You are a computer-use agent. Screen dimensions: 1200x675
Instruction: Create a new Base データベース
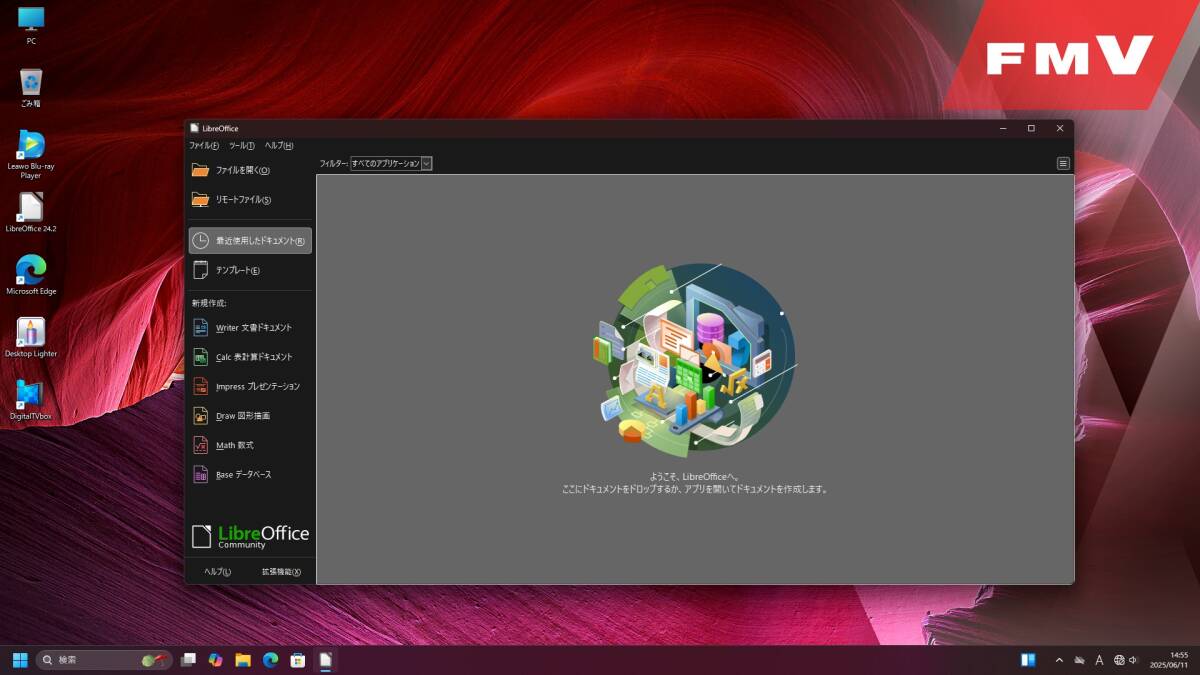coord(250,475)
